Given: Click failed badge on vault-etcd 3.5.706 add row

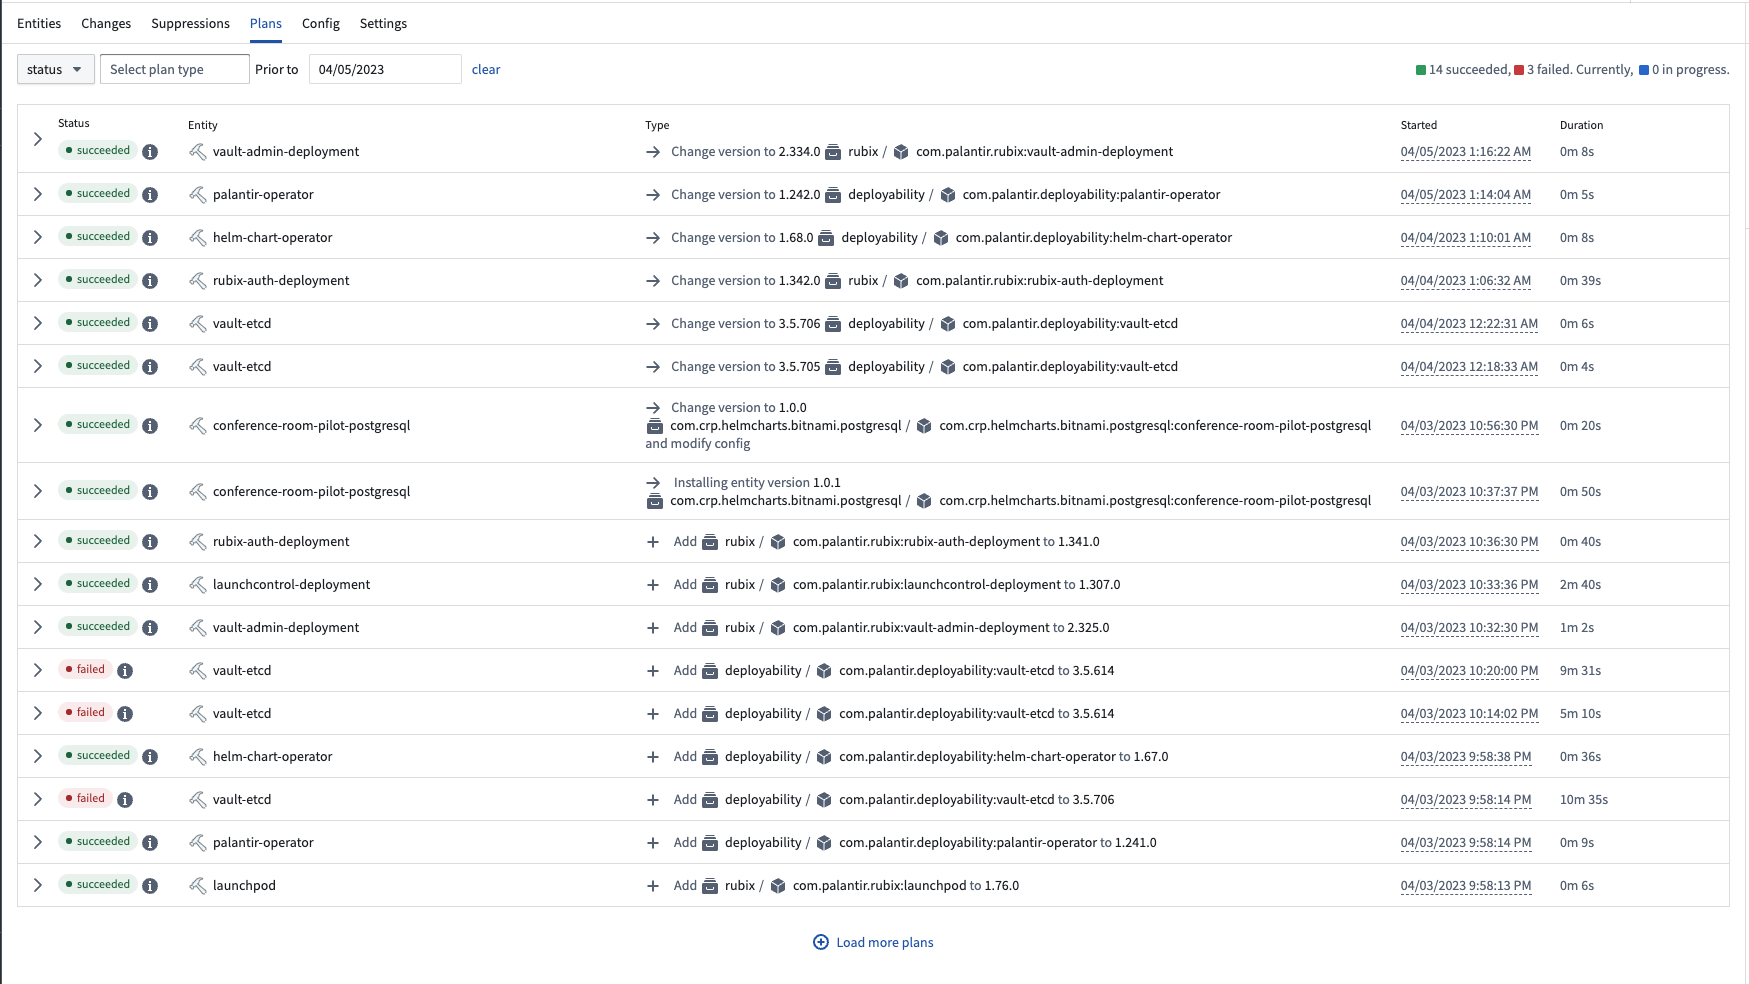Looking at the screenshot, I should coord(84,798).
